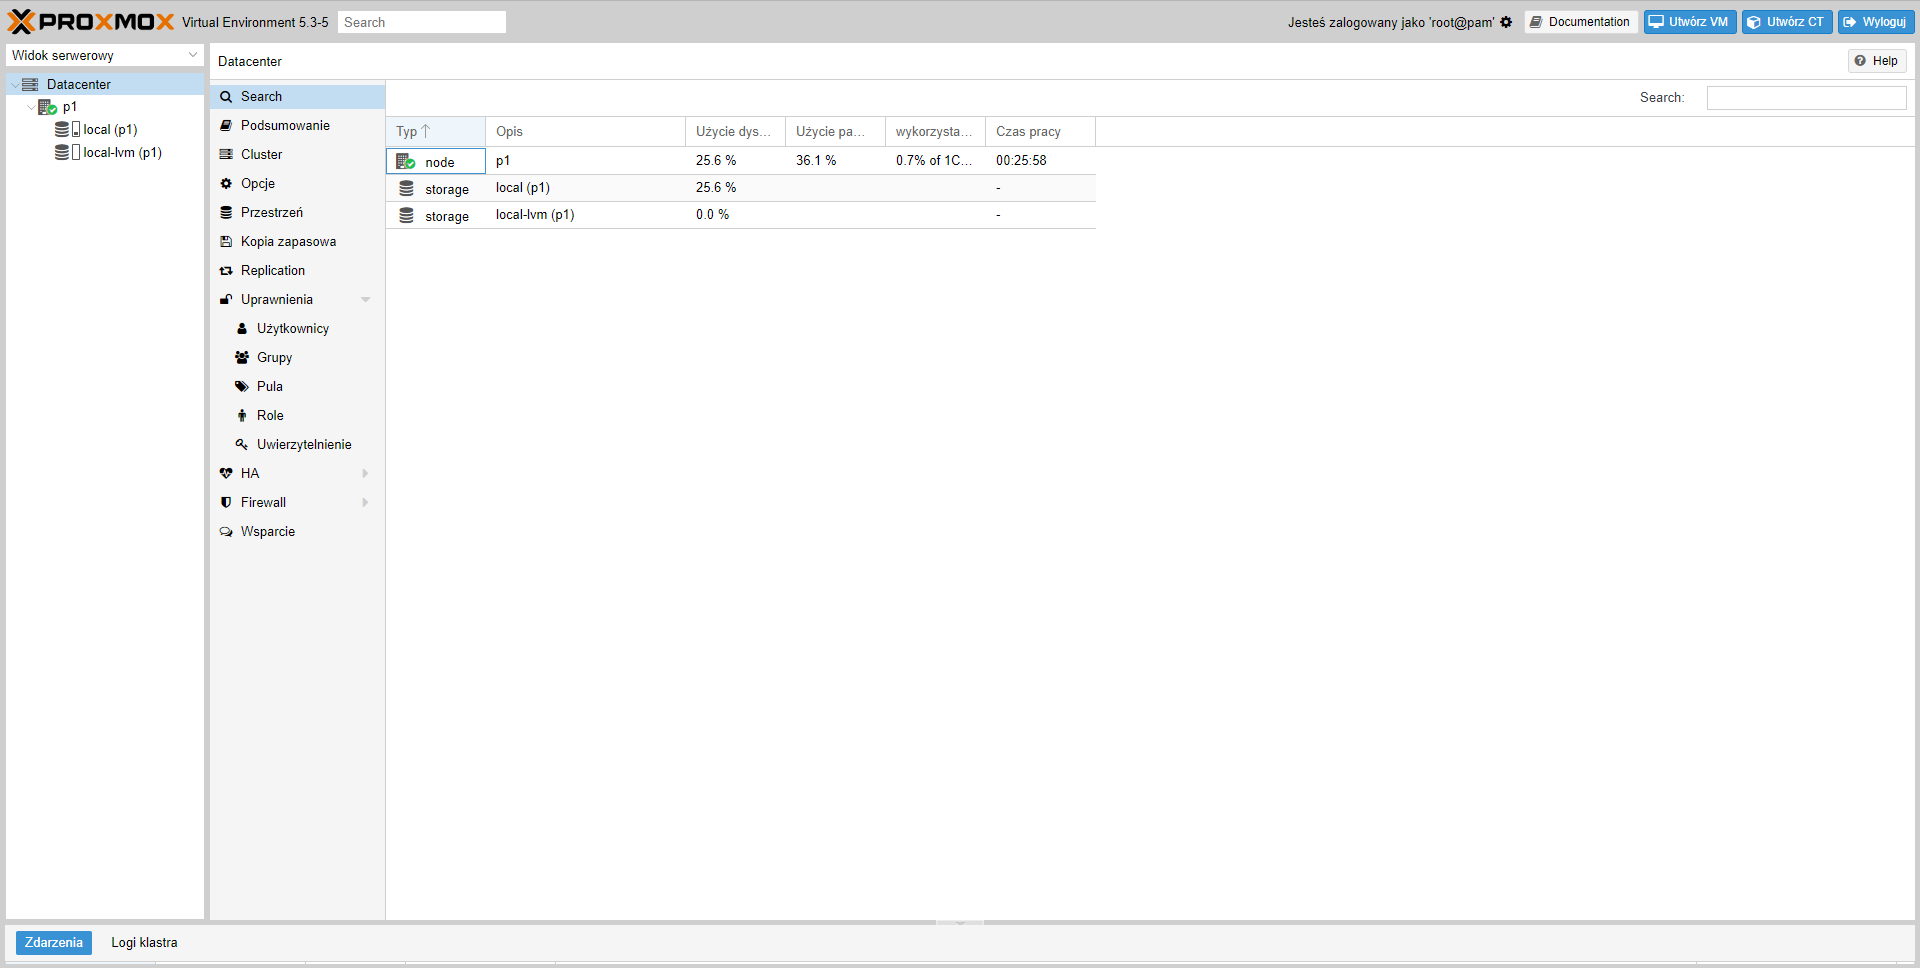This screenshot has width=1920, height=968.
Task: Open the HA heartbeat menu entry
Action: click(249, 474)
